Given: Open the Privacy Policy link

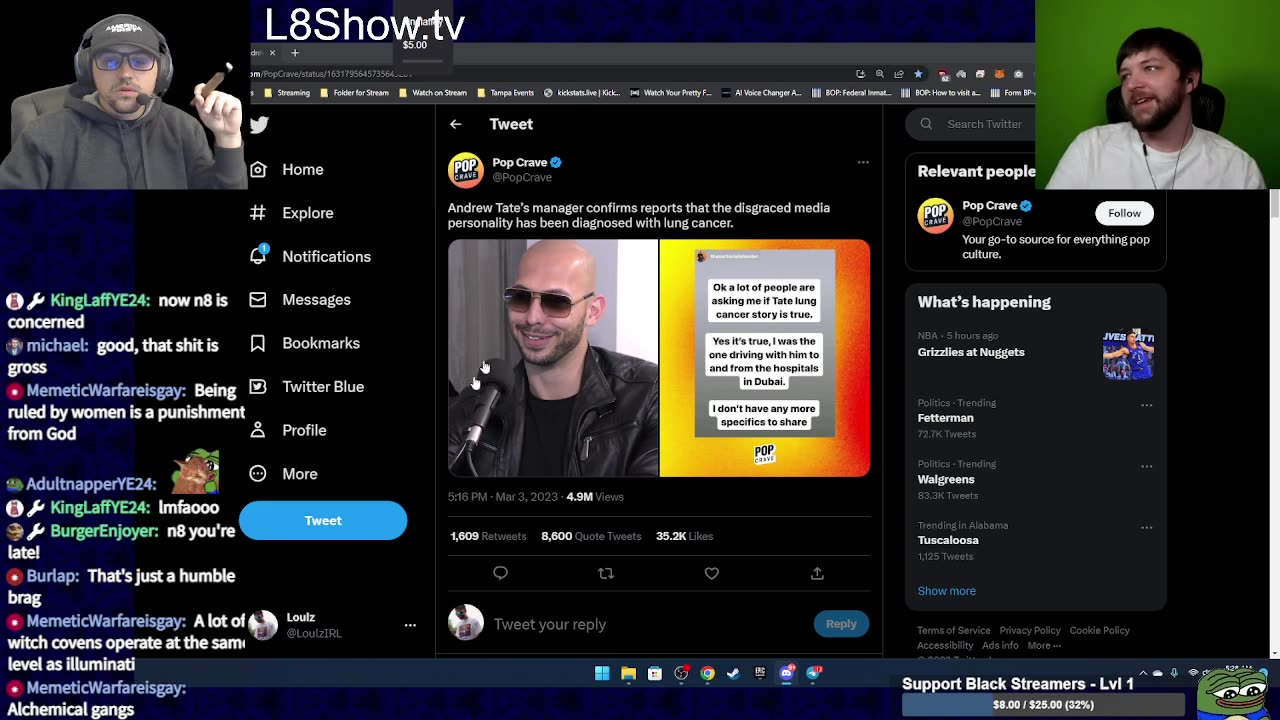Looking at the screenshot, I should tap(1029, 630).
